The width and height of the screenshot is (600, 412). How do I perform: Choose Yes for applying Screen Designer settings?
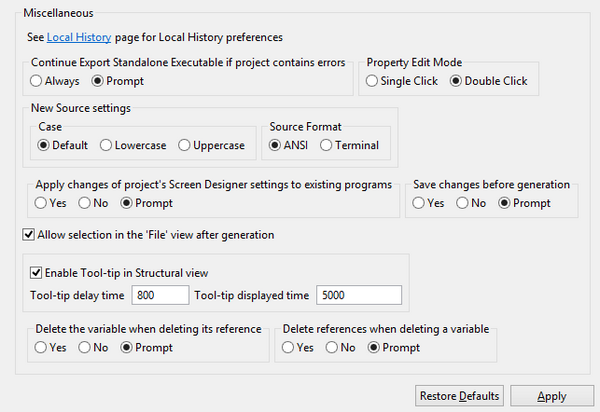click(41, 203)
